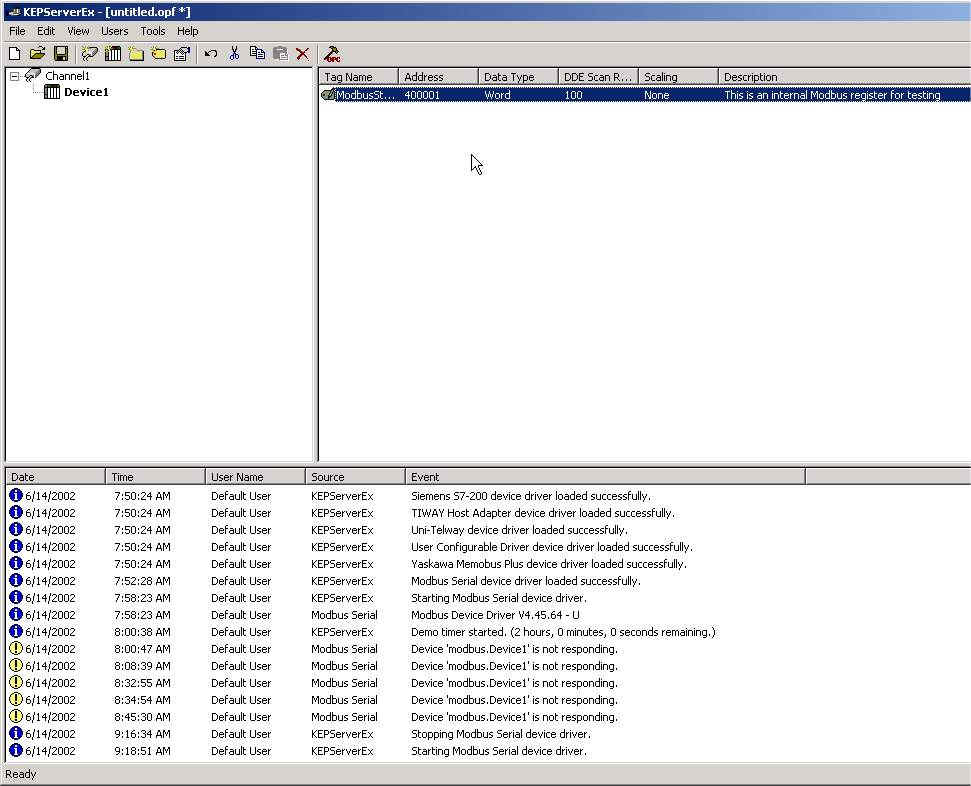
Task: Click the Open Project folder icon
Action: [37, 54]
